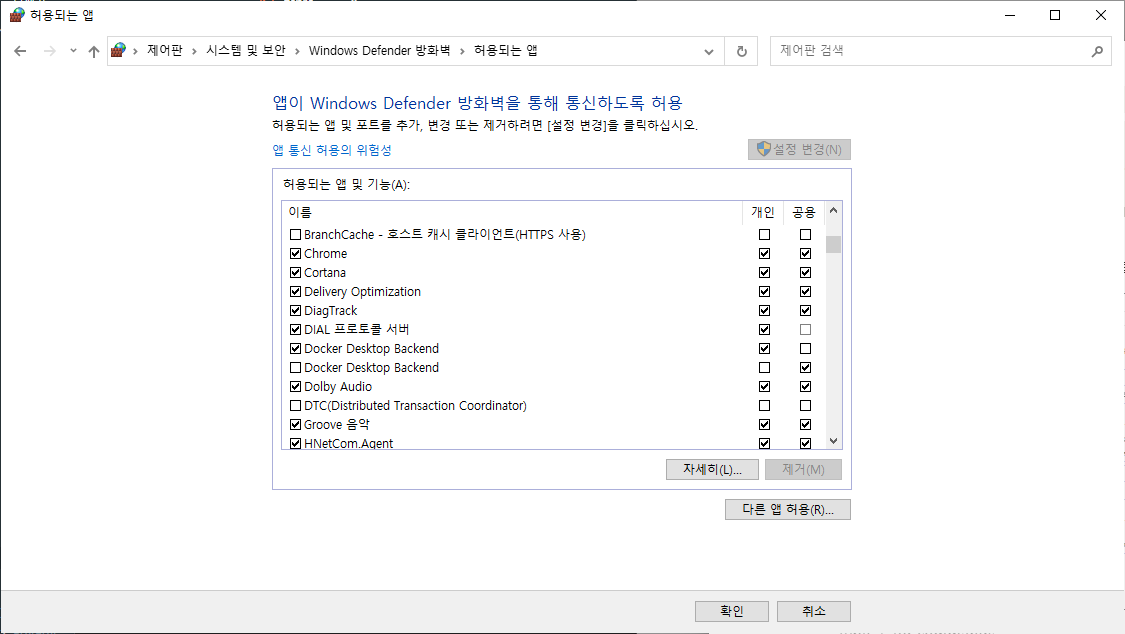Toggle Chrome name checkbox

tap(295, 253)
